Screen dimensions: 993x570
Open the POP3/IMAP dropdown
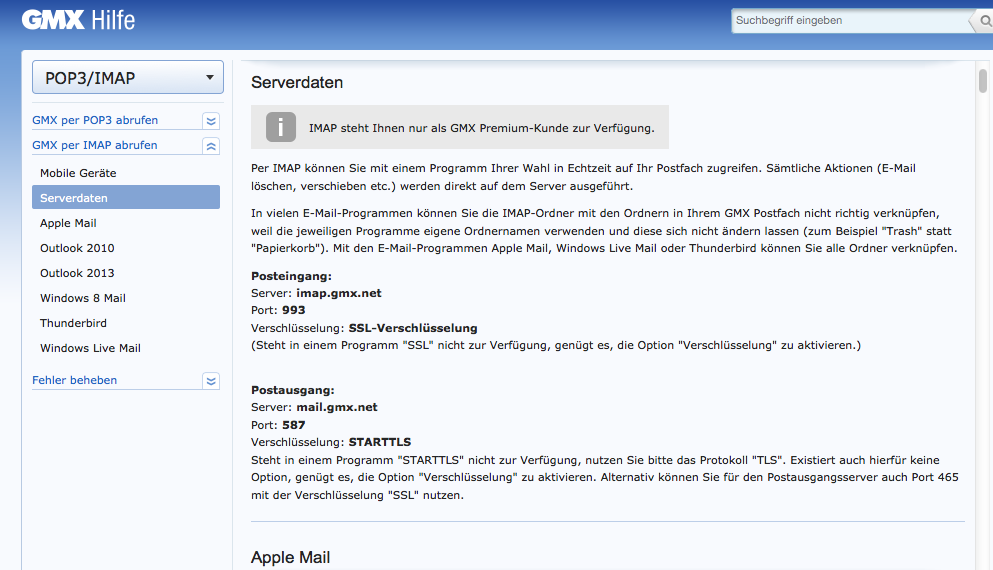tap(128, 77)
